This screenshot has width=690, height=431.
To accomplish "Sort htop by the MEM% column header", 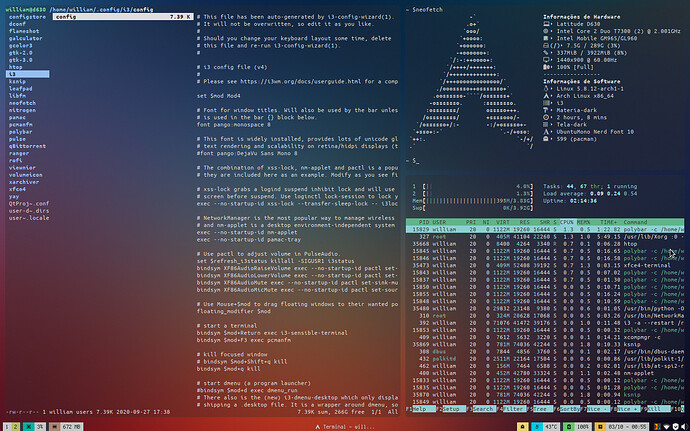I will [x=584, y=222].
